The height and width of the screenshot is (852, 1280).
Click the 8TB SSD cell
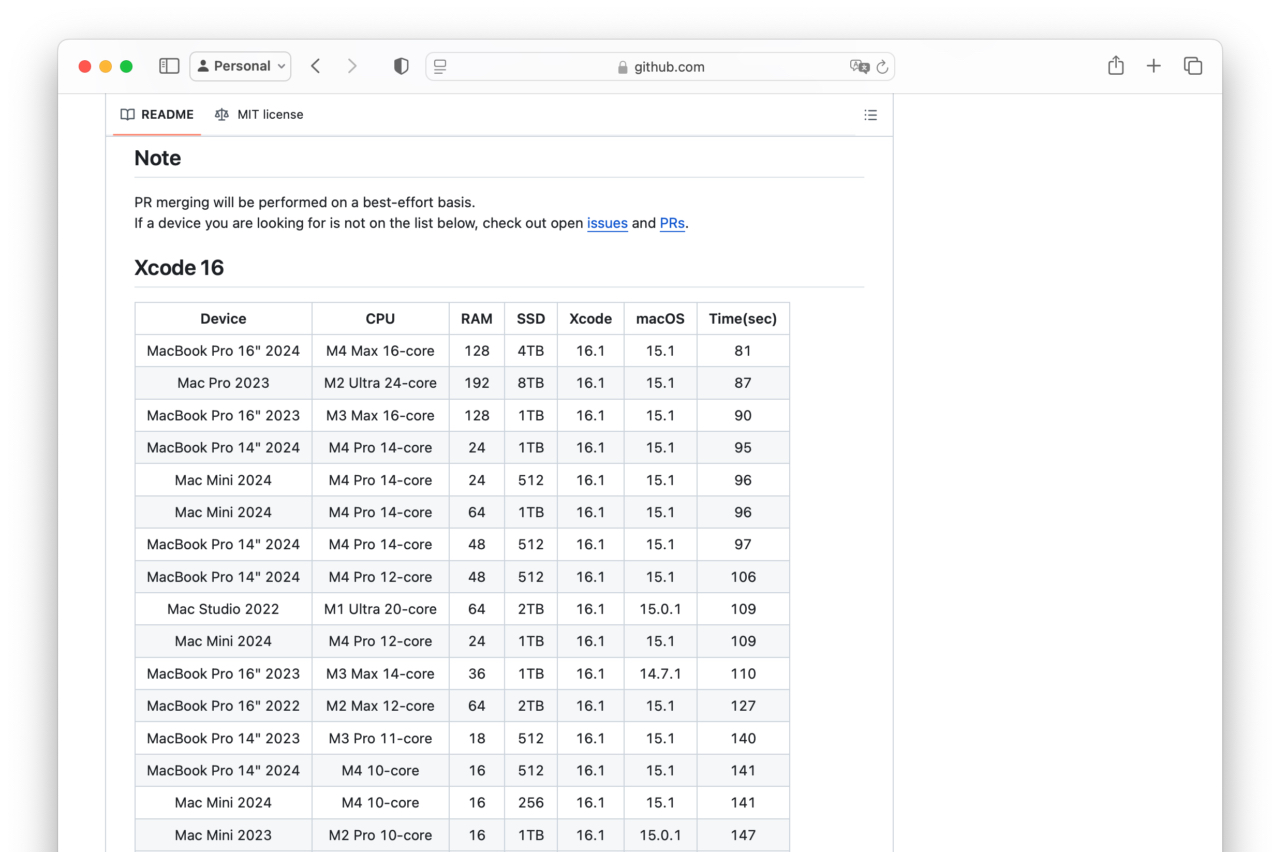click(531, 383)
